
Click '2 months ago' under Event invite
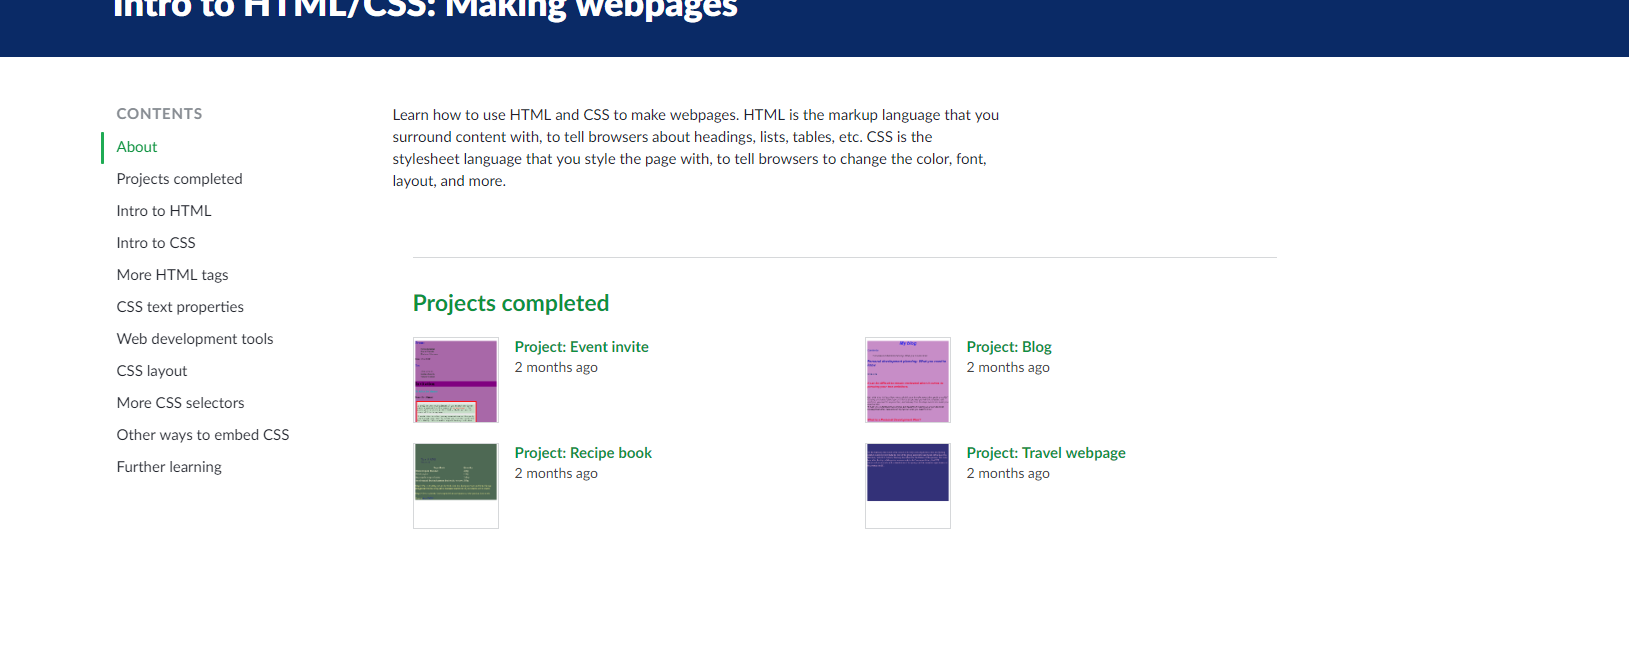point(556,368)
